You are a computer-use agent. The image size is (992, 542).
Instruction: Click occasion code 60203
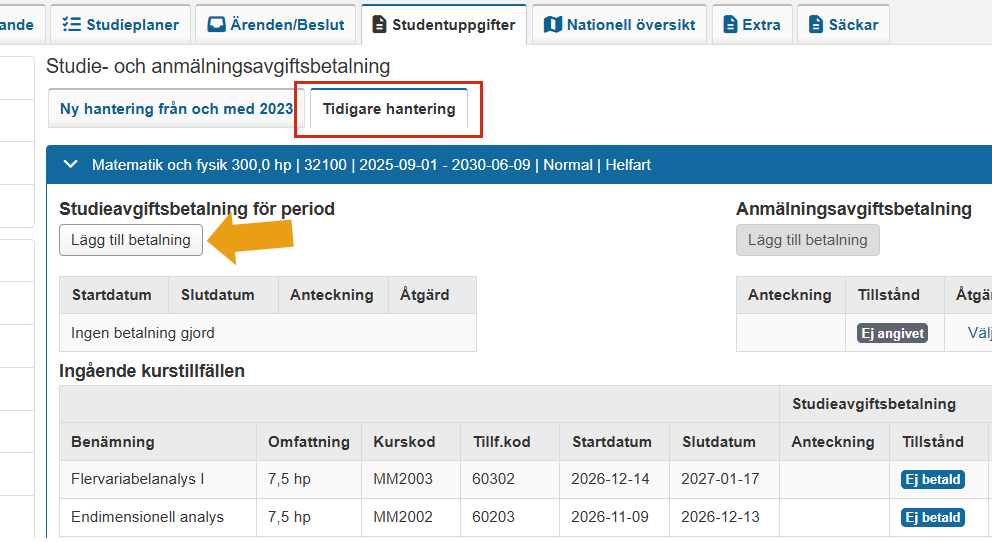coord(493,517)
